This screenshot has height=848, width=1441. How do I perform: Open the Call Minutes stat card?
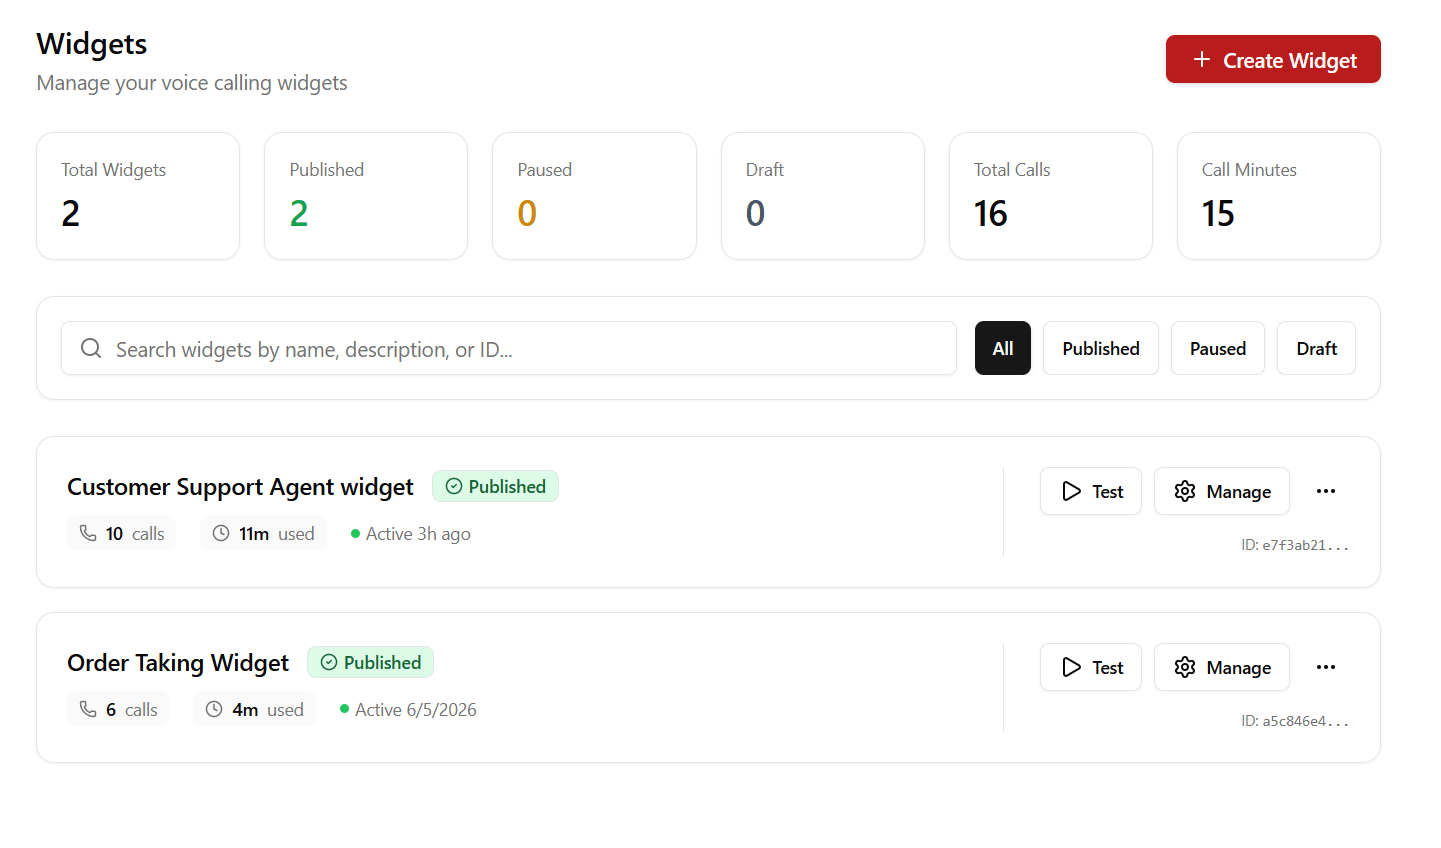pyautogui.click(x=1279, y=196)
